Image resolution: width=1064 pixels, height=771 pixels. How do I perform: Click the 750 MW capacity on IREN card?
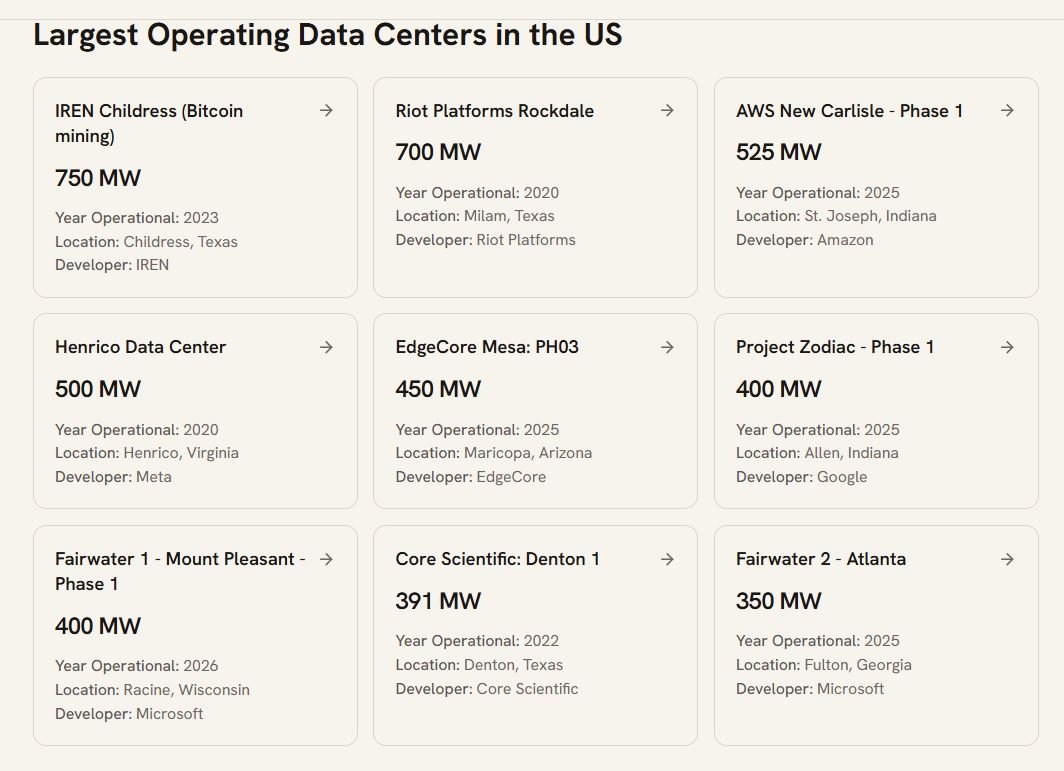pos(98,178)
